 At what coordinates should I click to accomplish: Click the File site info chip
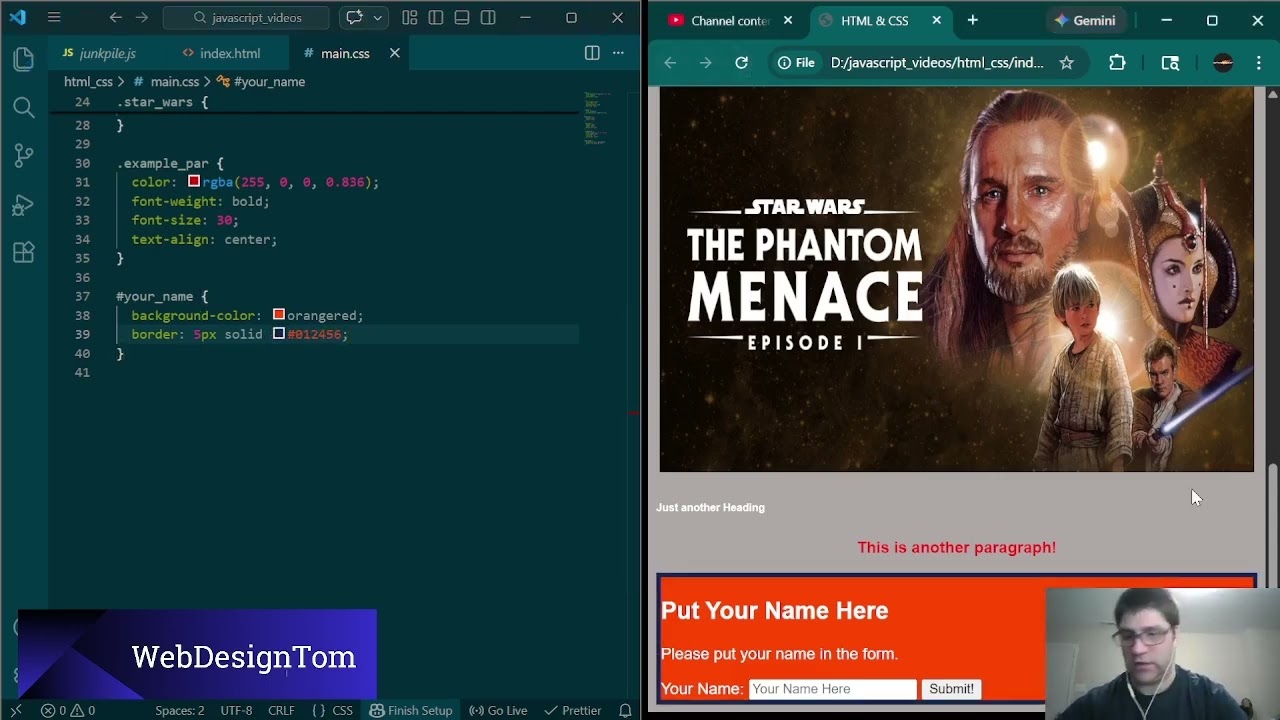click(797, 63)
